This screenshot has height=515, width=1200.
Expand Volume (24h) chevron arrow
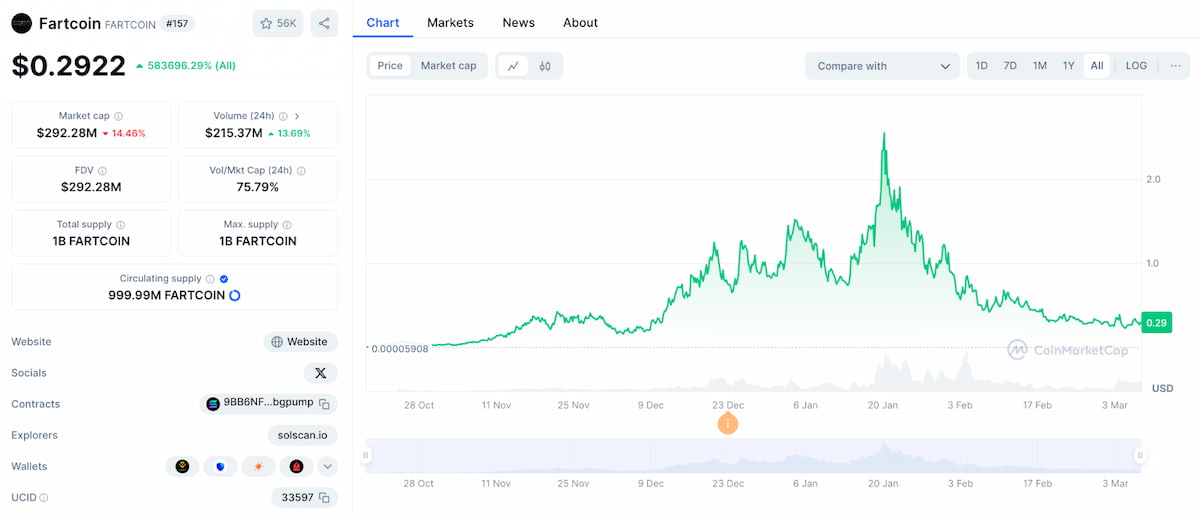point(297,116)
